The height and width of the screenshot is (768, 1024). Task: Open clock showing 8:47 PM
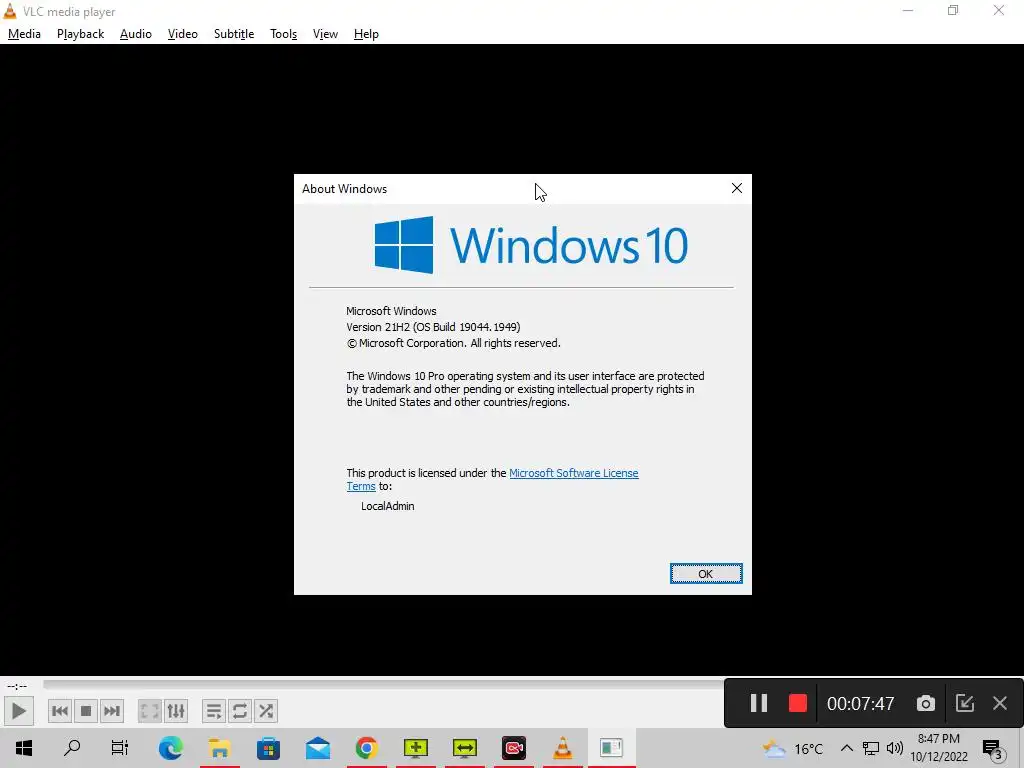pyautogui.click(x=939, y=748)
